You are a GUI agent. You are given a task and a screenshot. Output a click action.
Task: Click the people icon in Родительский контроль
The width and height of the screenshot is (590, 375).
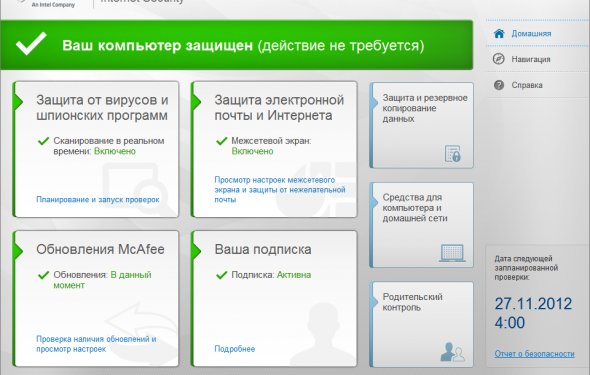pos(452,352)
